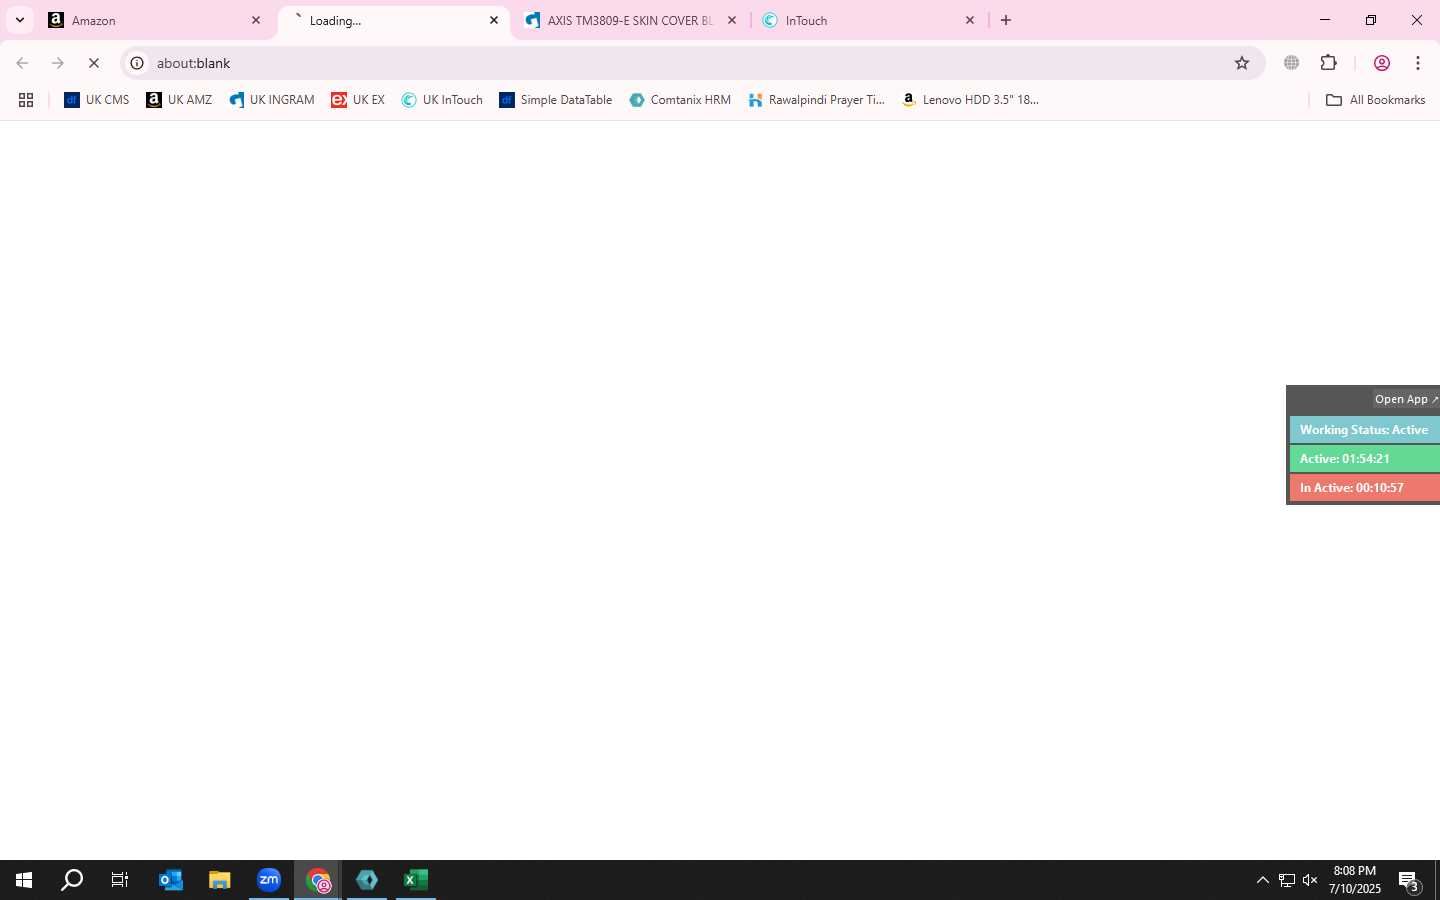Open the tab search dropdown arrow
Viewport: 1440px width, 900px height.
point(19,20)
